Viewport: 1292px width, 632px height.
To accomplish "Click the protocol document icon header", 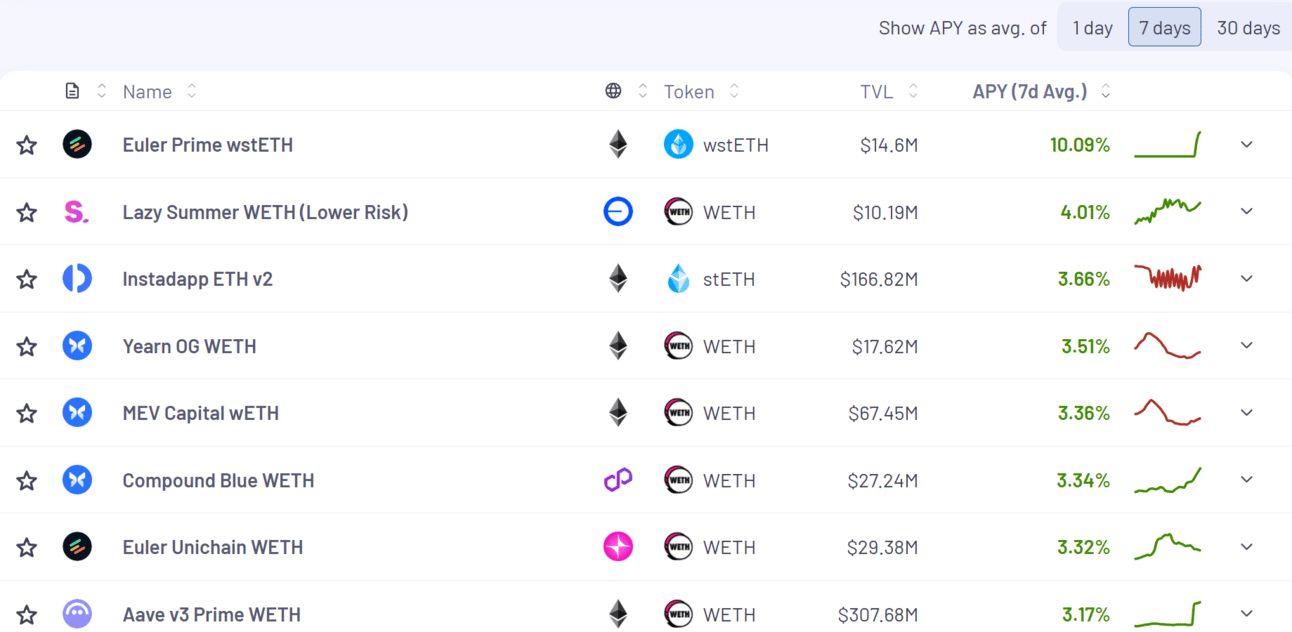I will [72, 91].
